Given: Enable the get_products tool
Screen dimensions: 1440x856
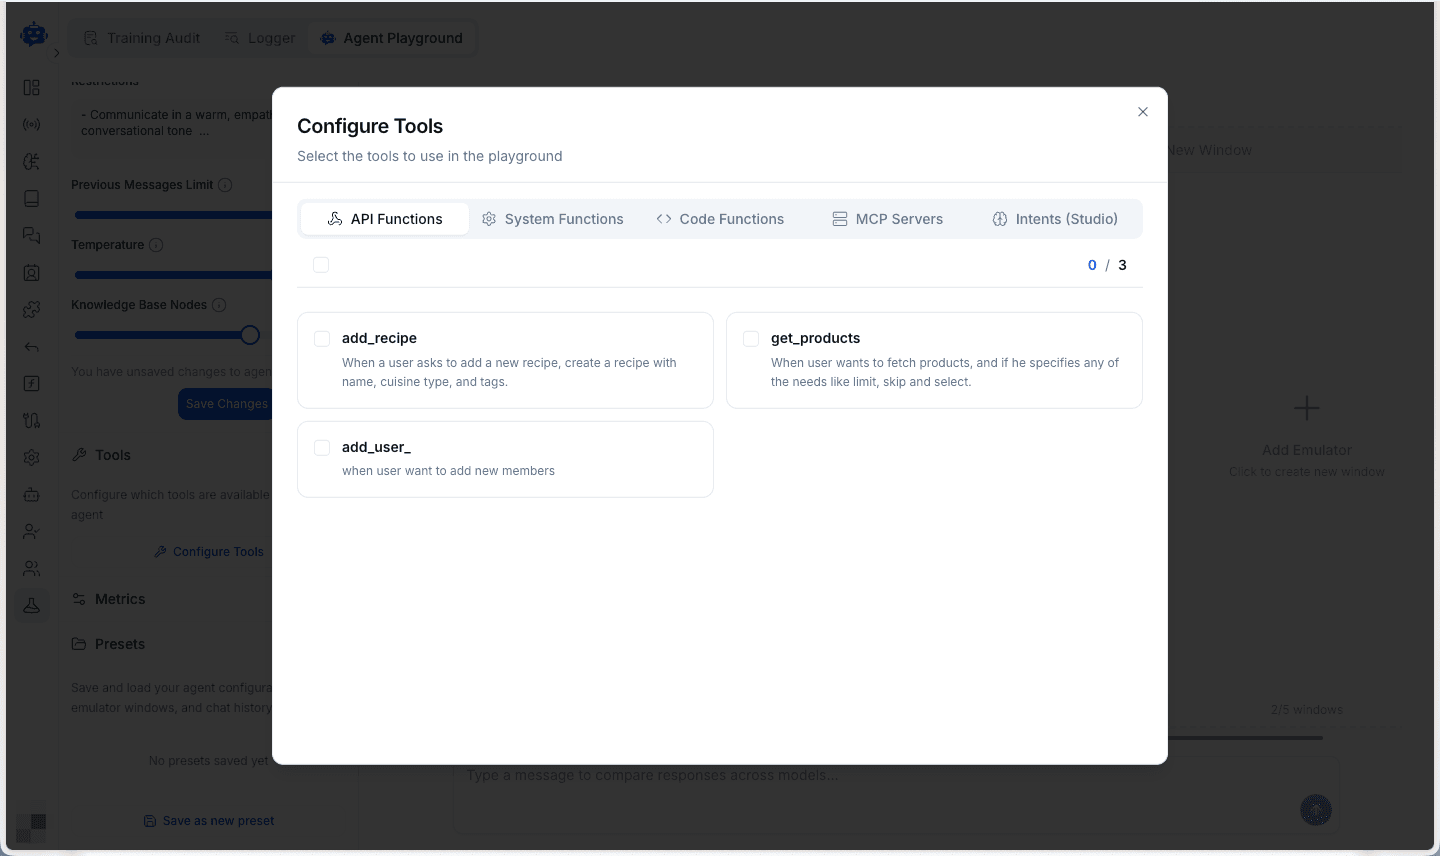Looking at the screenshot, I should [751, 339].
